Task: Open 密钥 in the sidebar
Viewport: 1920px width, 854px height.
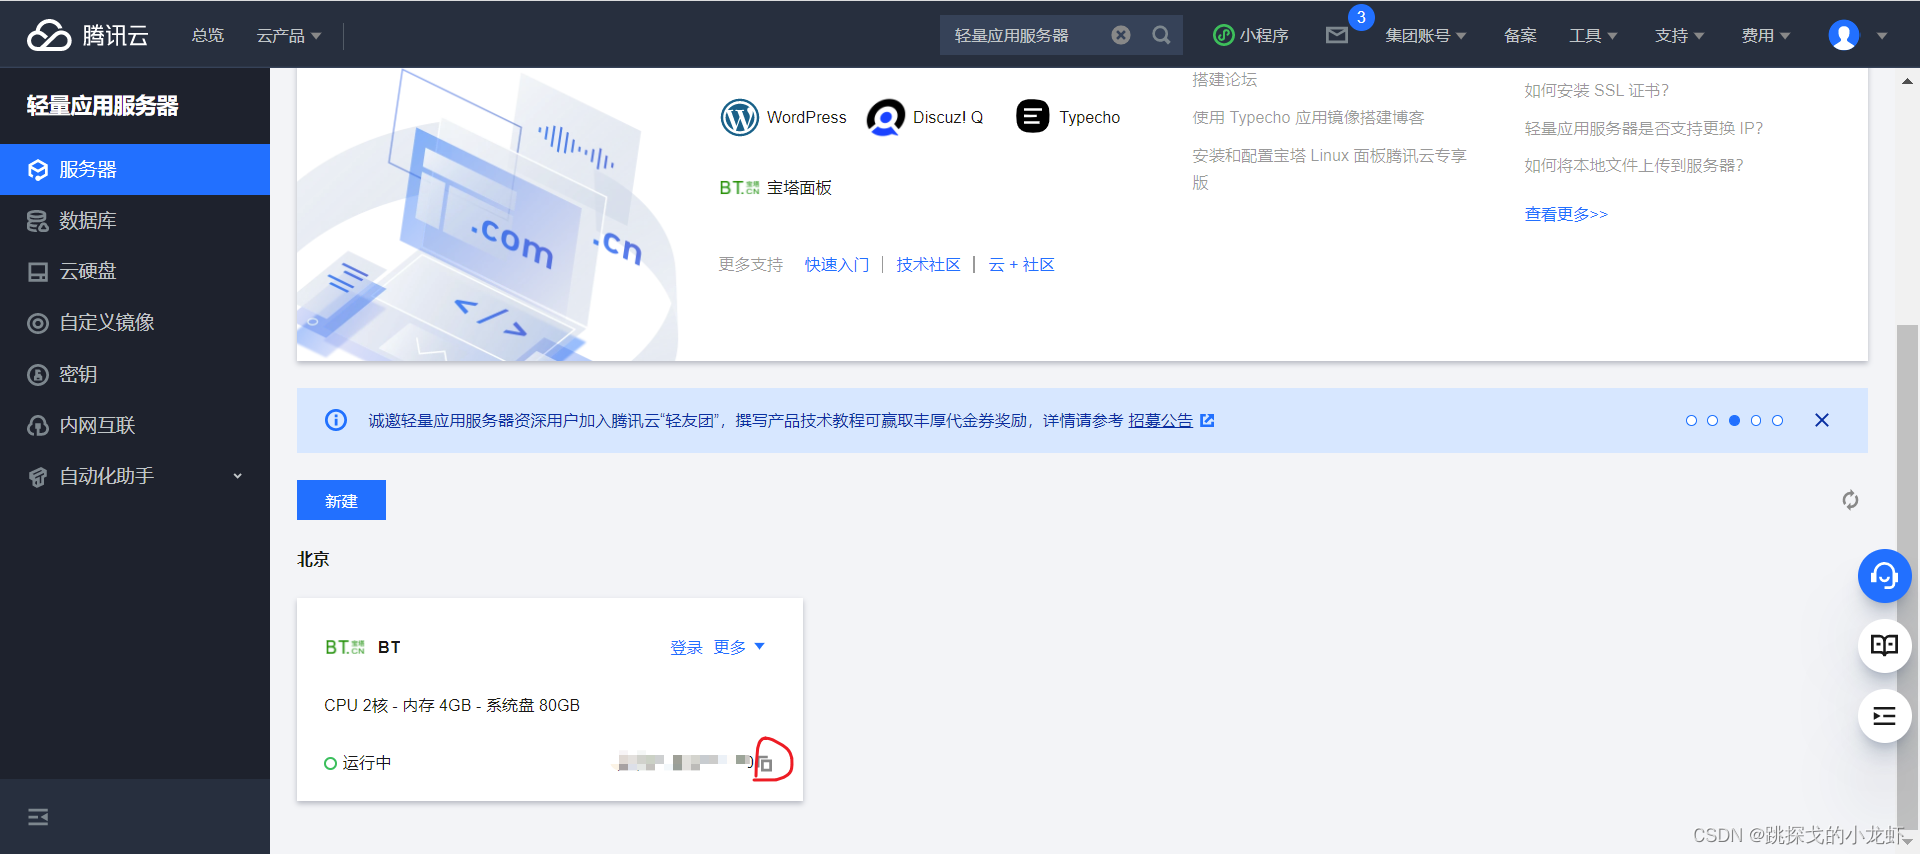Action: click(x=135, y=374)
